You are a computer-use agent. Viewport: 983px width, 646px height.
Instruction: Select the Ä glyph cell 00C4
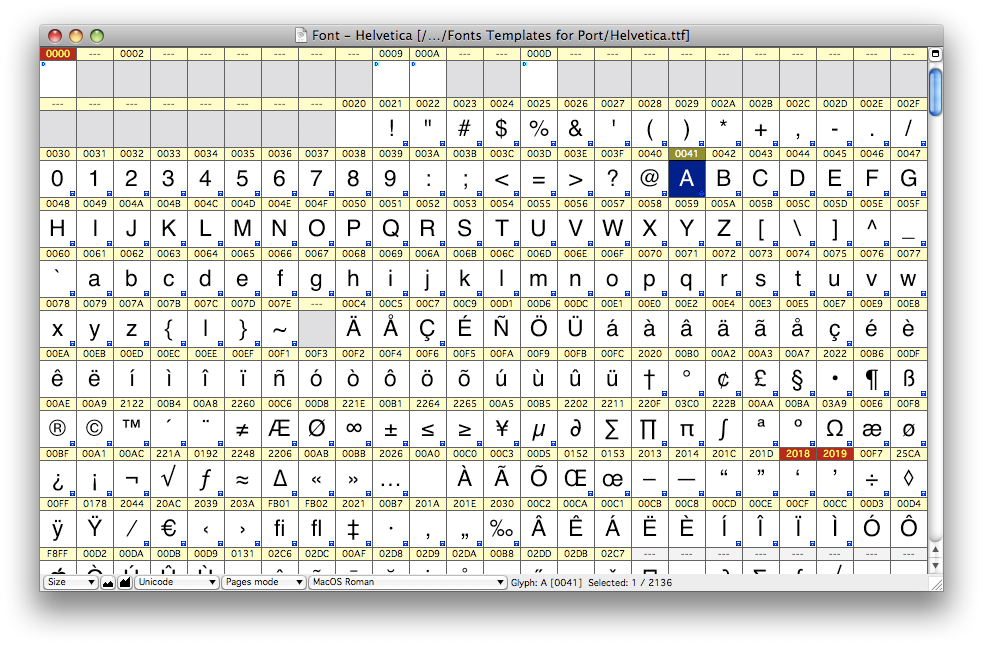(354, 329)
